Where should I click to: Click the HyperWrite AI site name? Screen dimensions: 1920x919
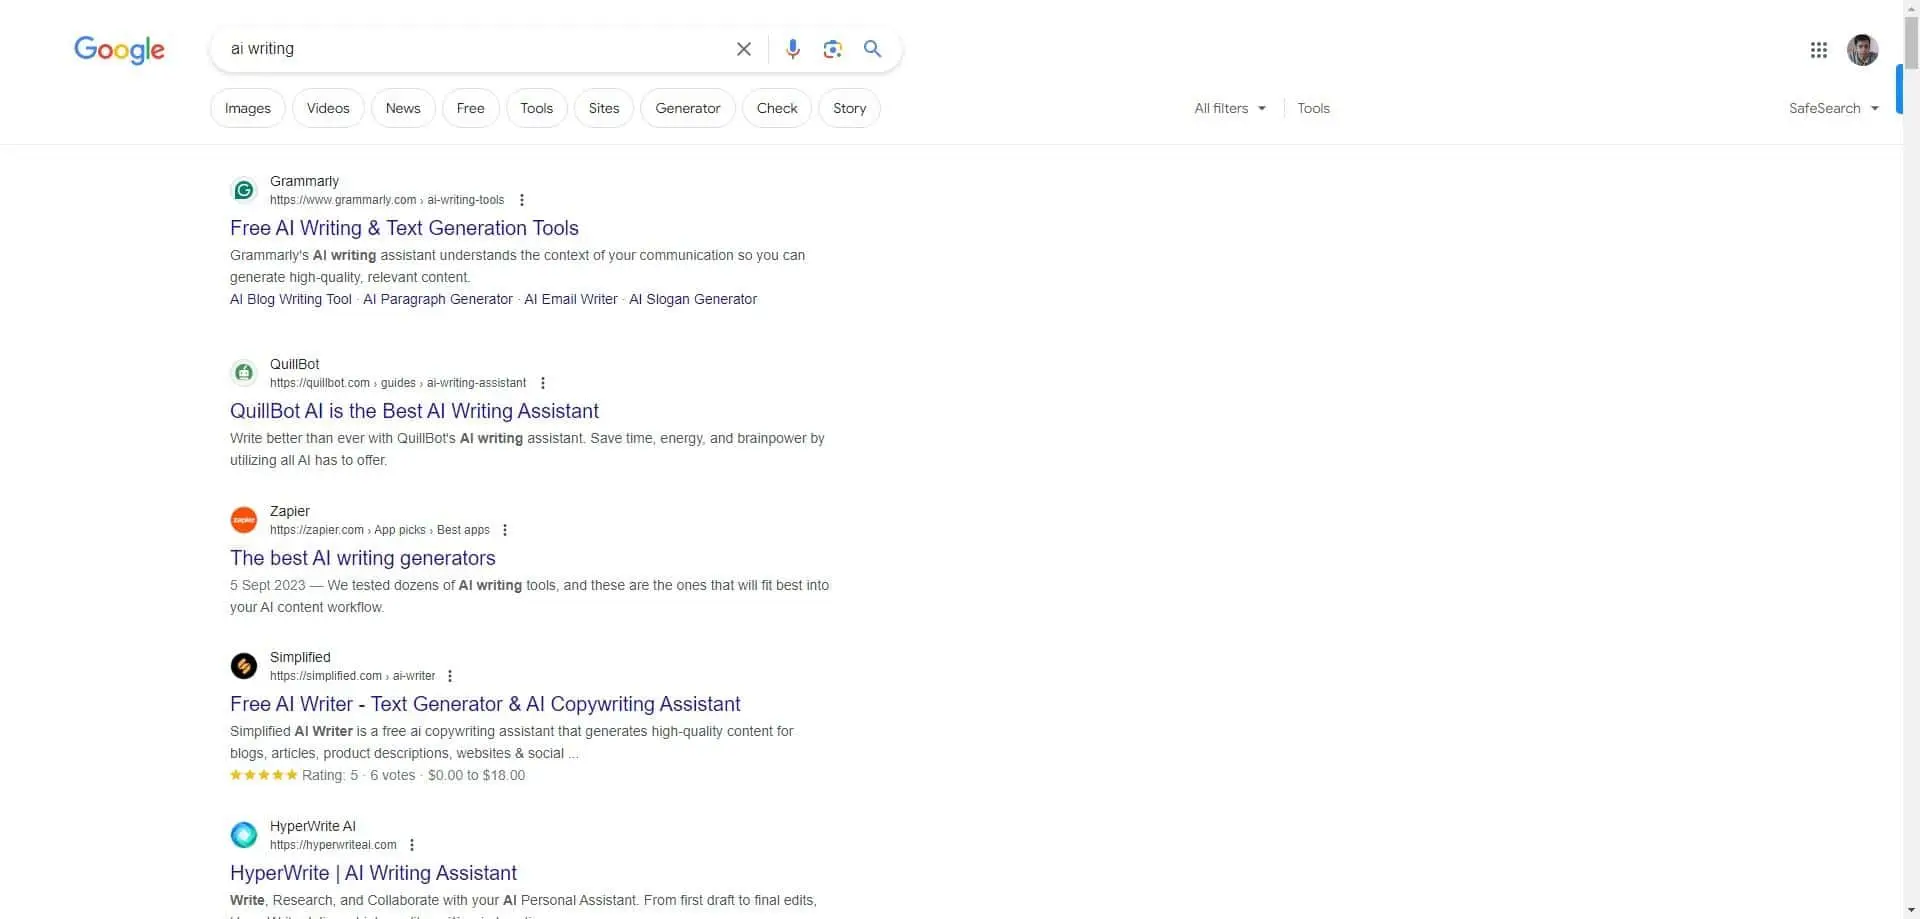tap(313, 826)
